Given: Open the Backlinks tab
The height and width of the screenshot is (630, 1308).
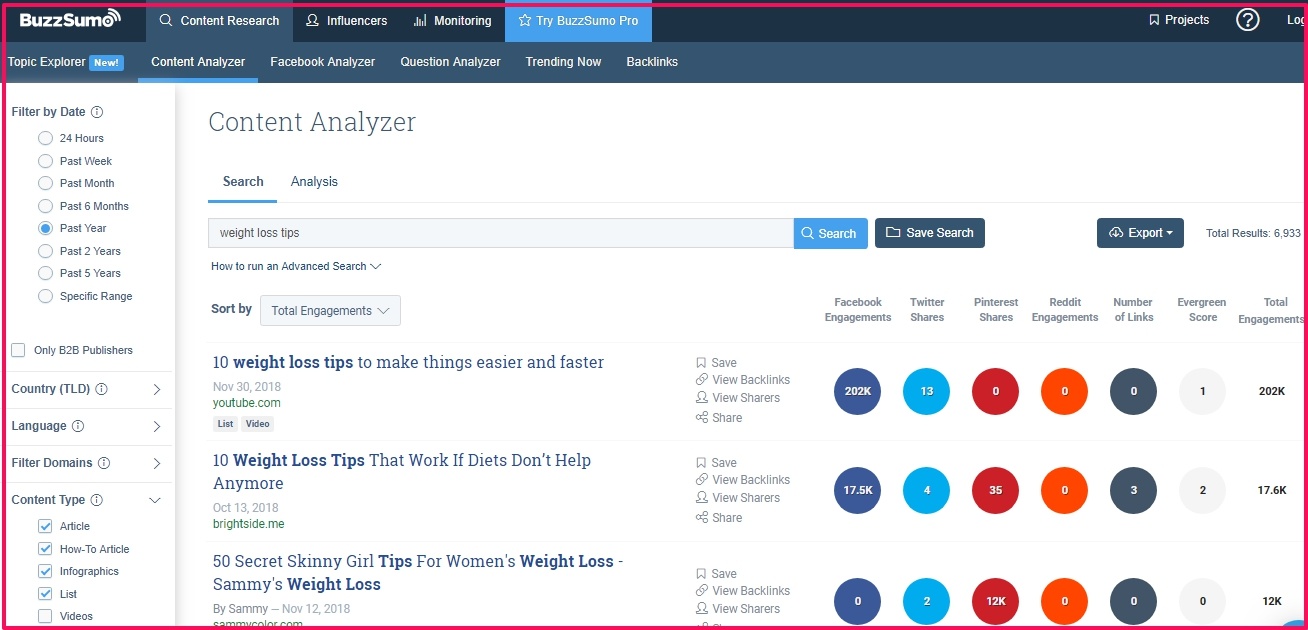Looking at the screenshot, I should 652,62.
